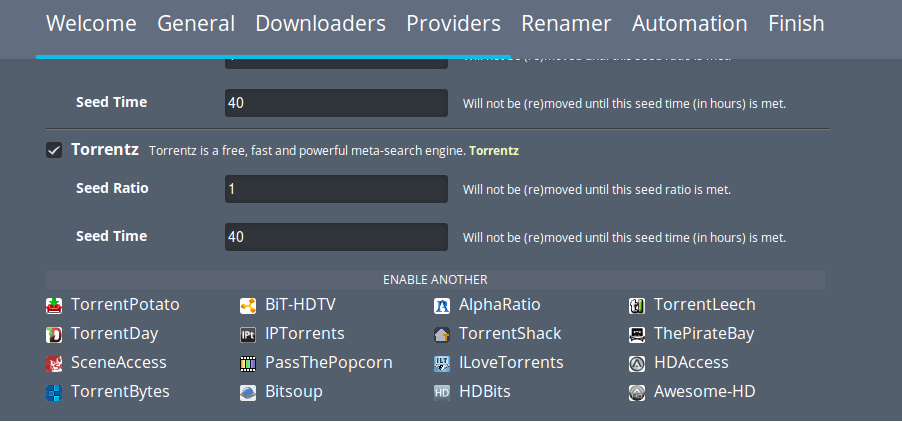Click the HDBits provider icon
The image size is (902, 422).
click(442, 393)
